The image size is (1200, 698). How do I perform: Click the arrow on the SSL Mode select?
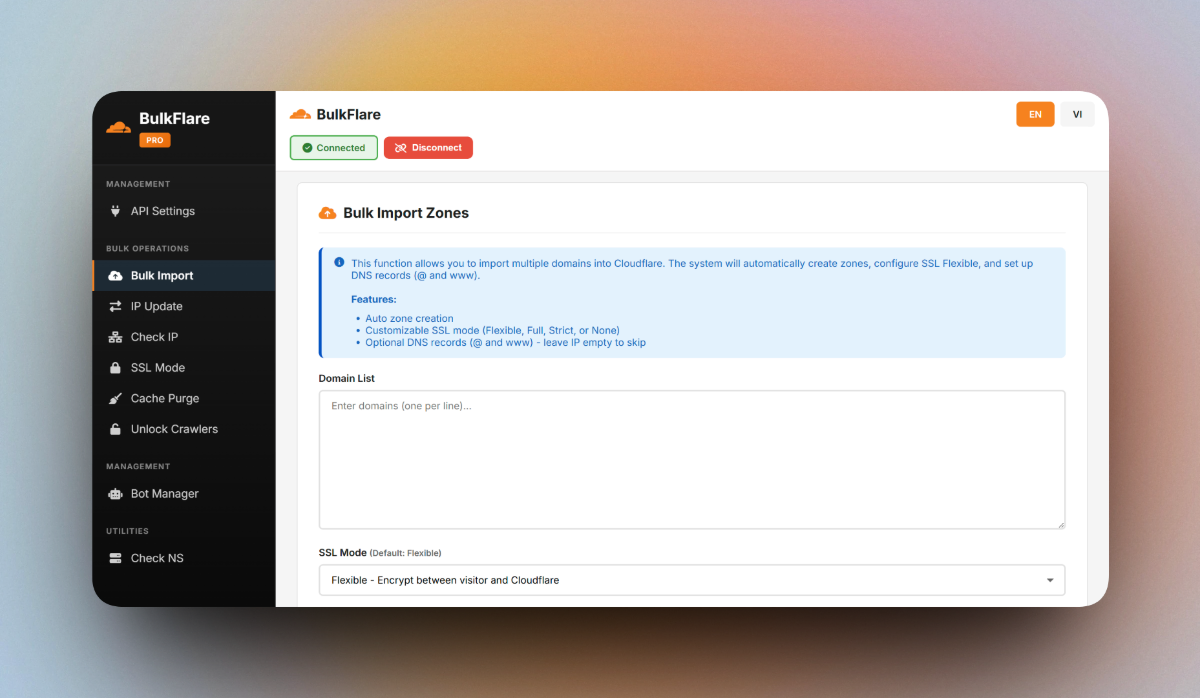click(x=1050, y=580)
